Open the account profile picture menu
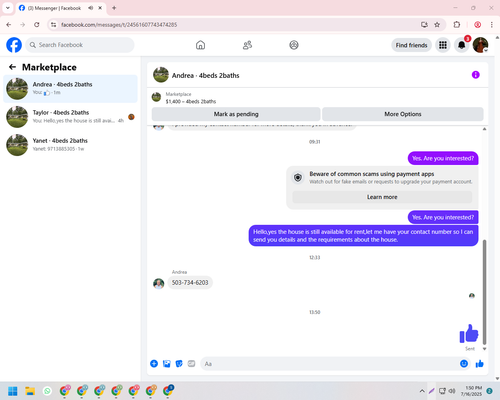Viewport: 500px width, 400px height. (x=480, y=45)
